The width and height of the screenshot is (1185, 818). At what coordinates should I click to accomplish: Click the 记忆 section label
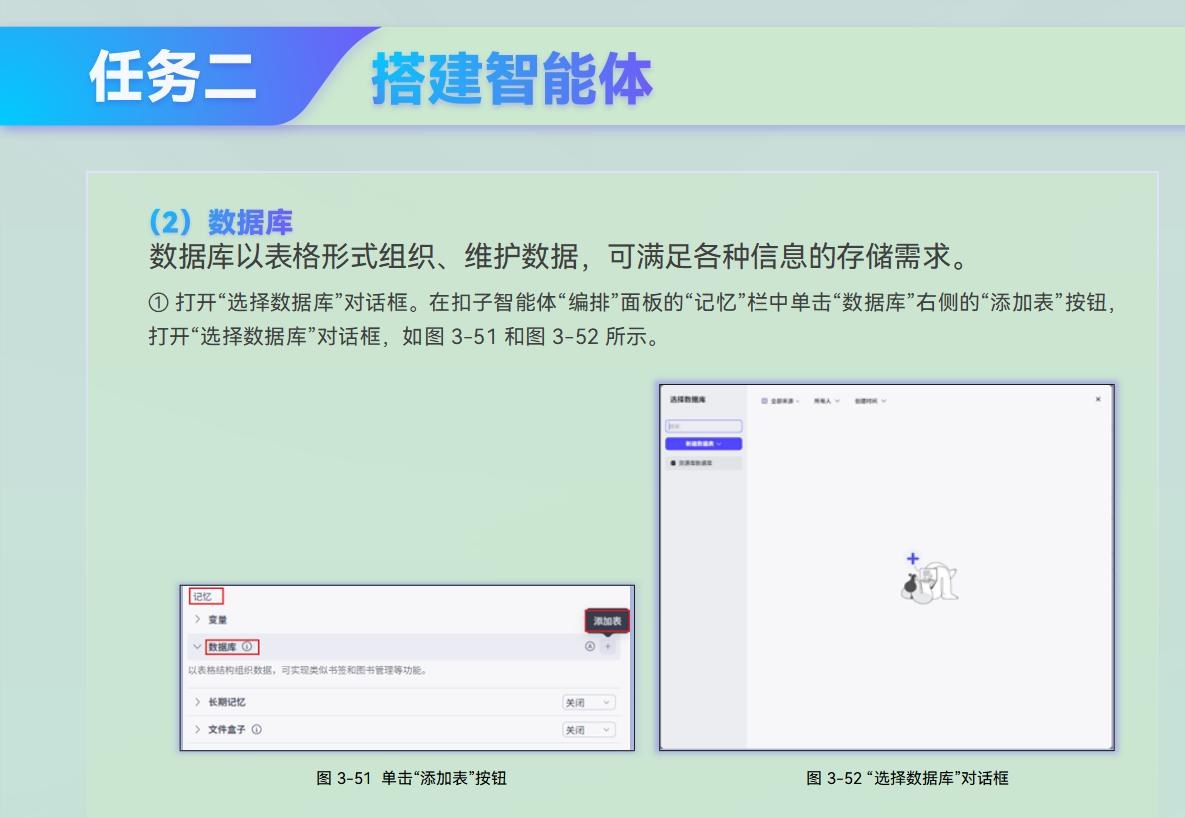(203, 596)
